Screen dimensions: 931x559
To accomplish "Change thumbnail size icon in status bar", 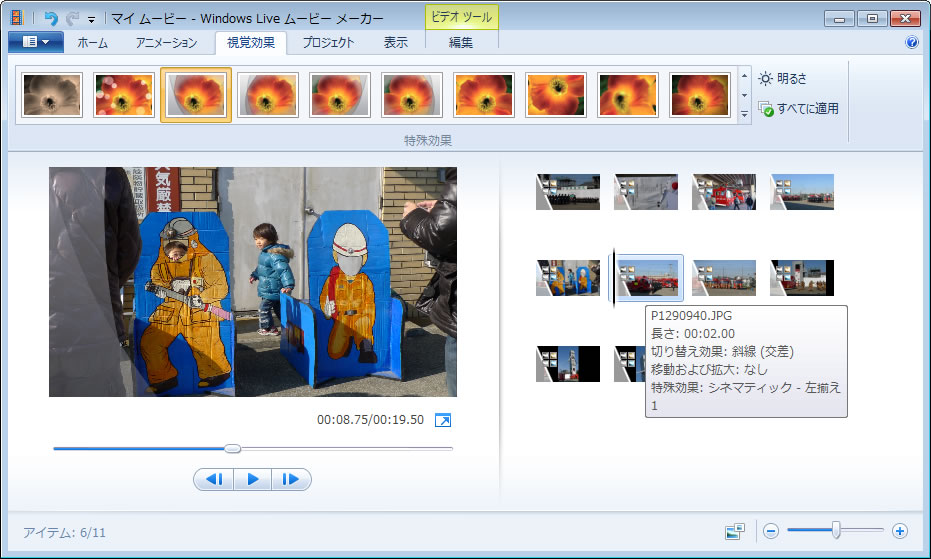I will click(736, 531).
